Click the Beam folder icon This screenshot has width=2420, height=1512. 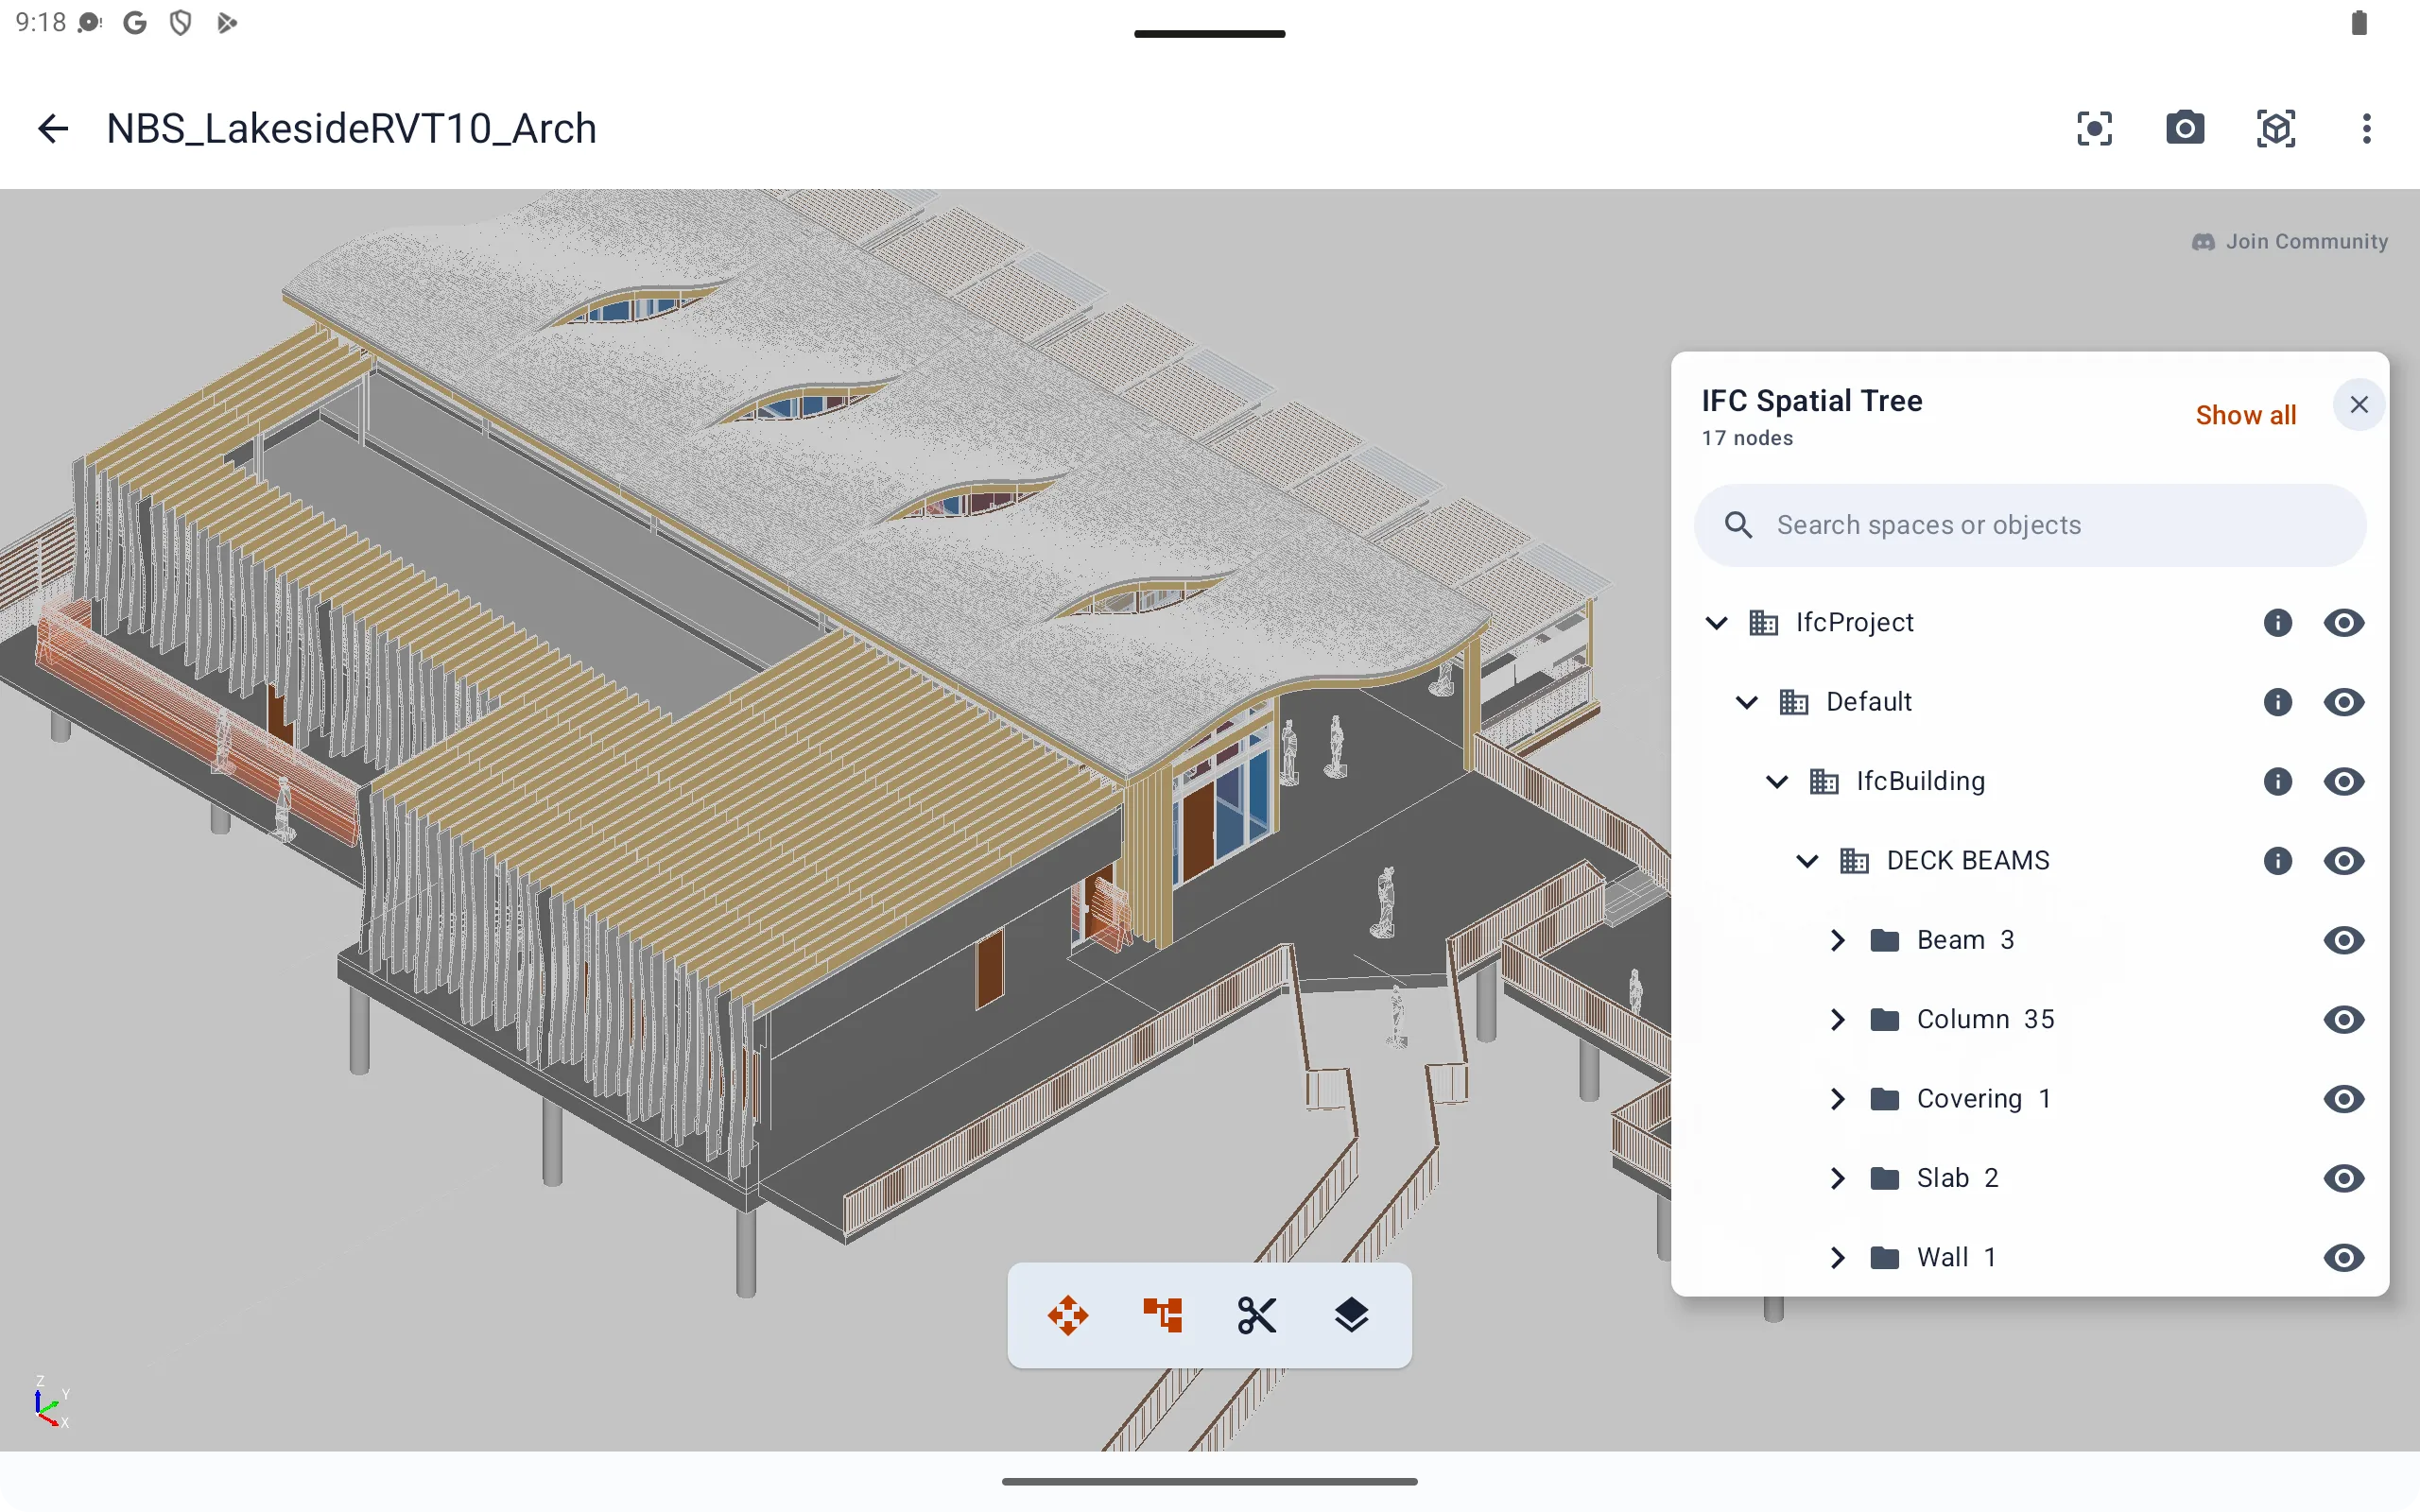(1885, 940)
